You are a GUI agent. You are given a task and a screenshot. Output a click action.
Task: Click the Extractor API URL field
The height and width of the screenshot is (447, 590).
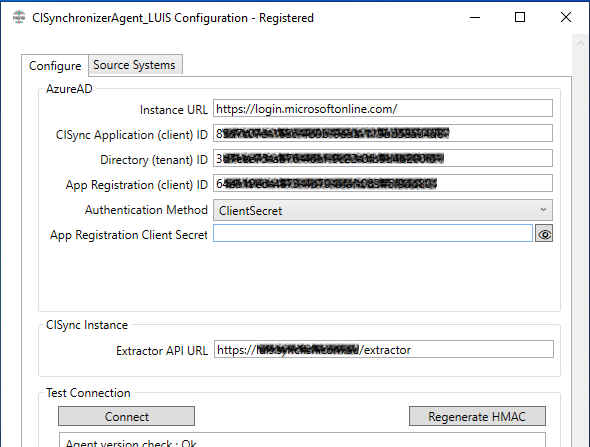pos(384,350)
